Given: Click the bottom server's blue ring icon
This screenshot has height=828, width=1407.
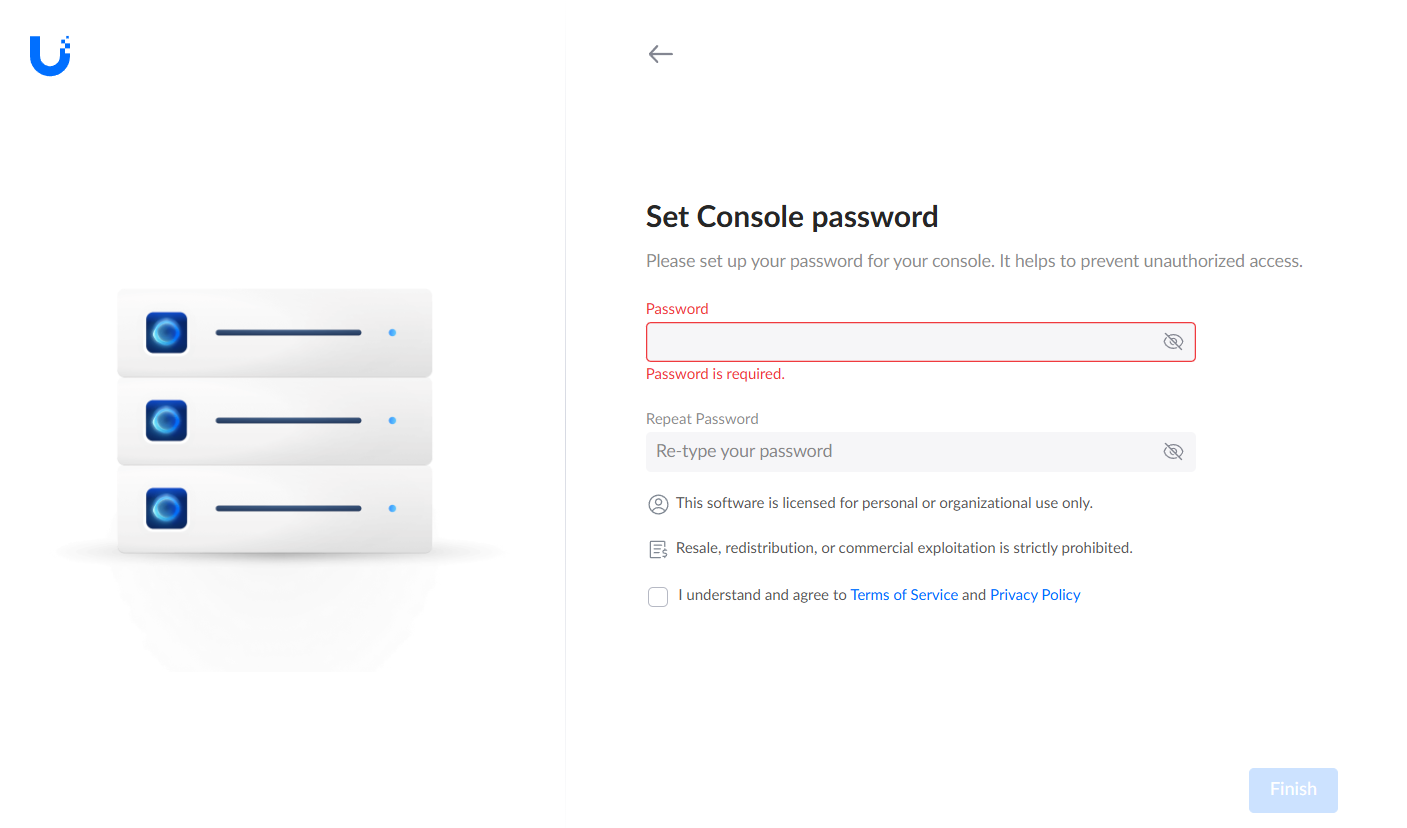Looking at the screenshot, I should click(167, 509).
